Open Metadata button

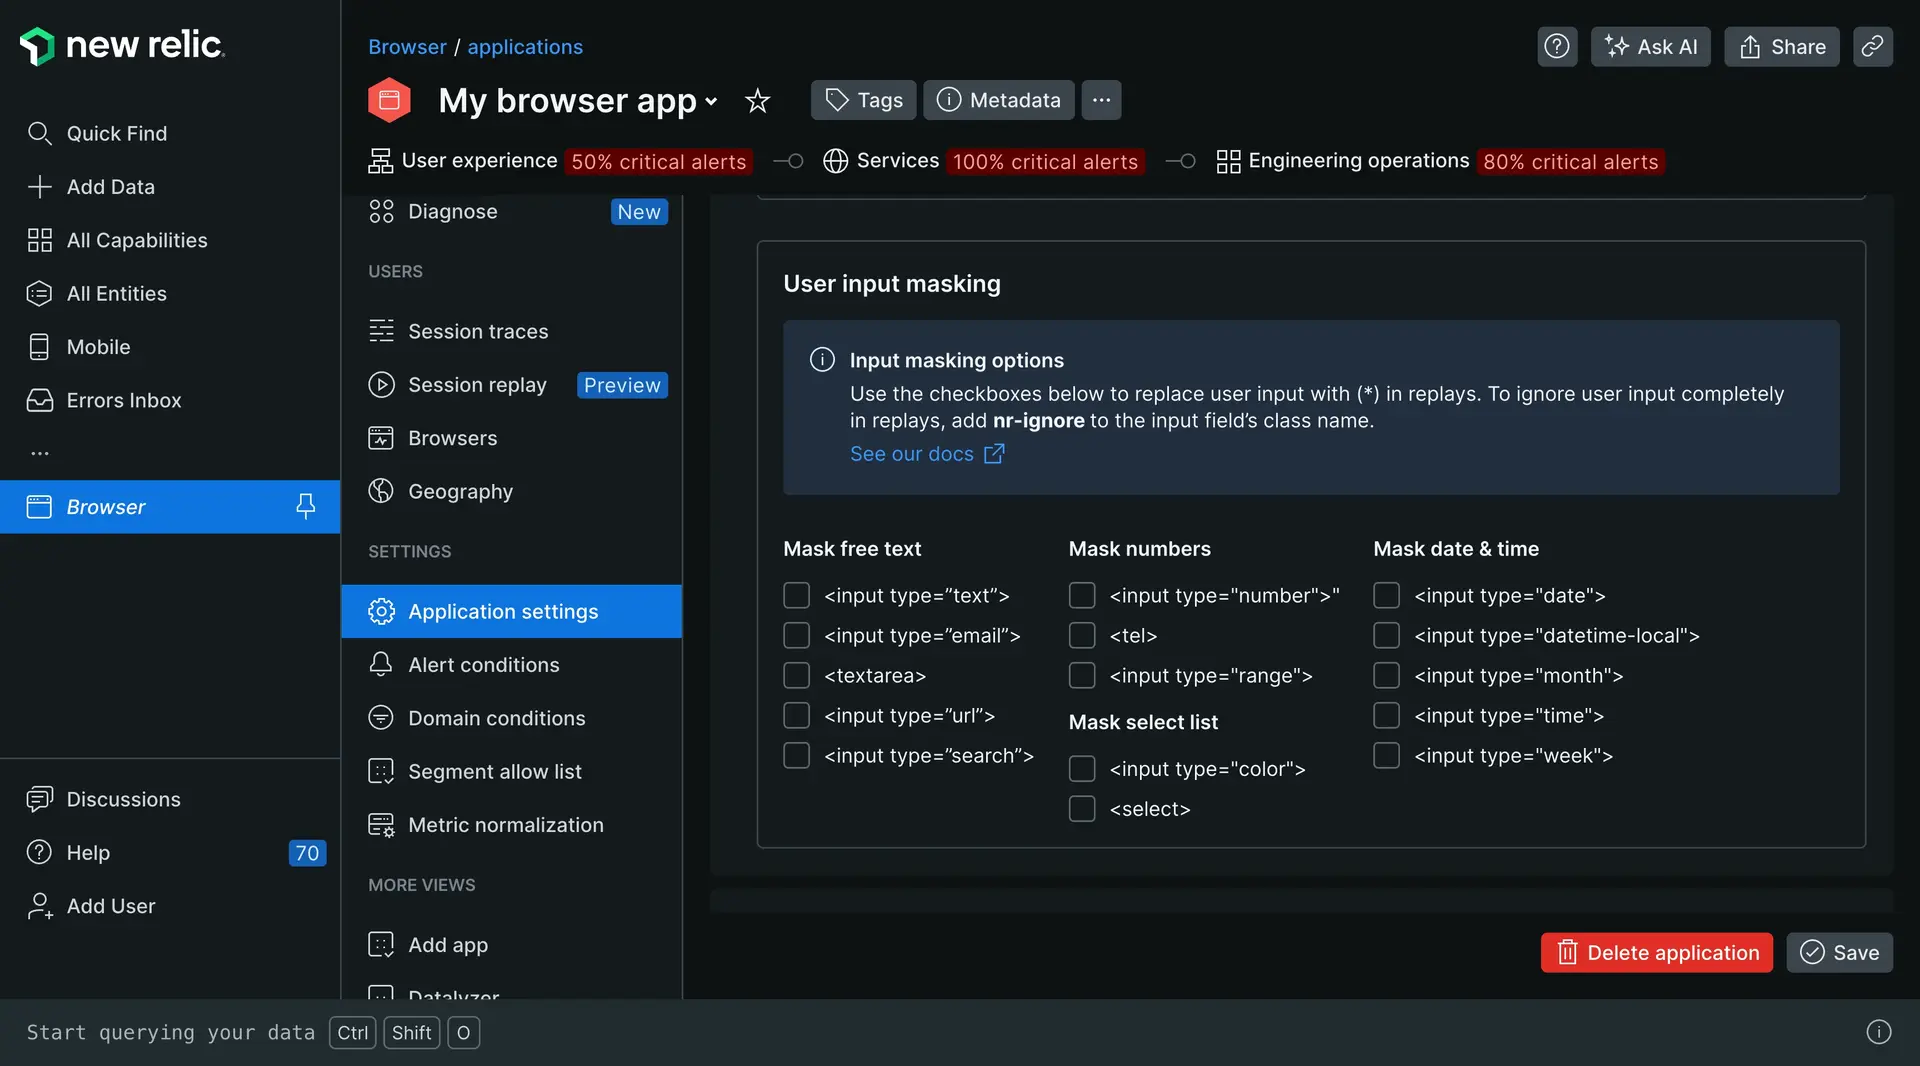click(x=998, y=100)
